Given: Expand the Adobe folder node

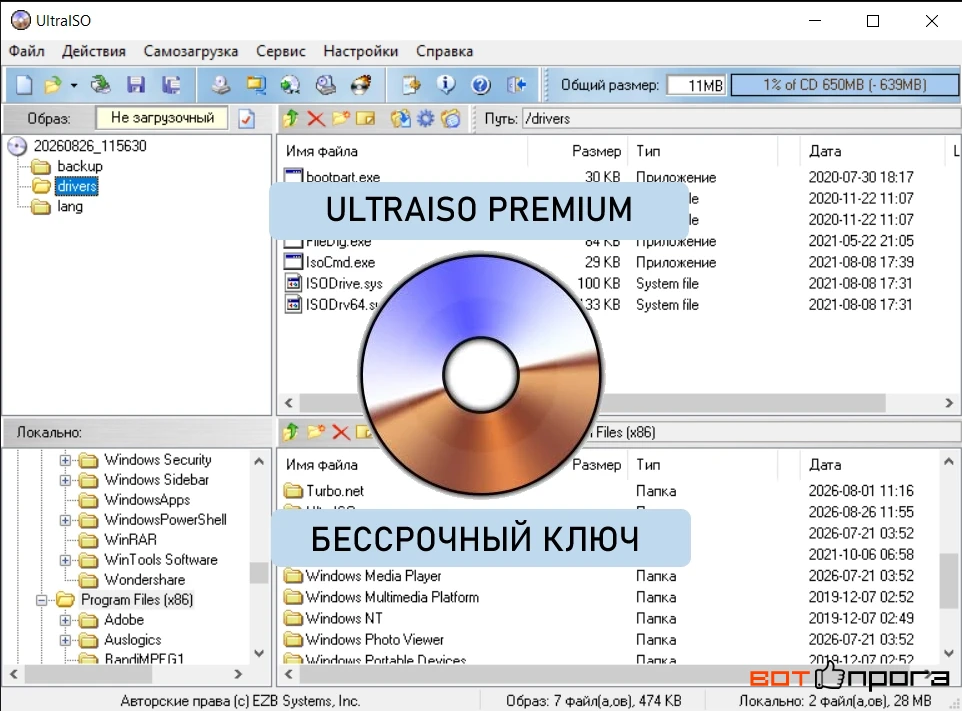Looking at the screenshot, I should [x=66, y=620].
